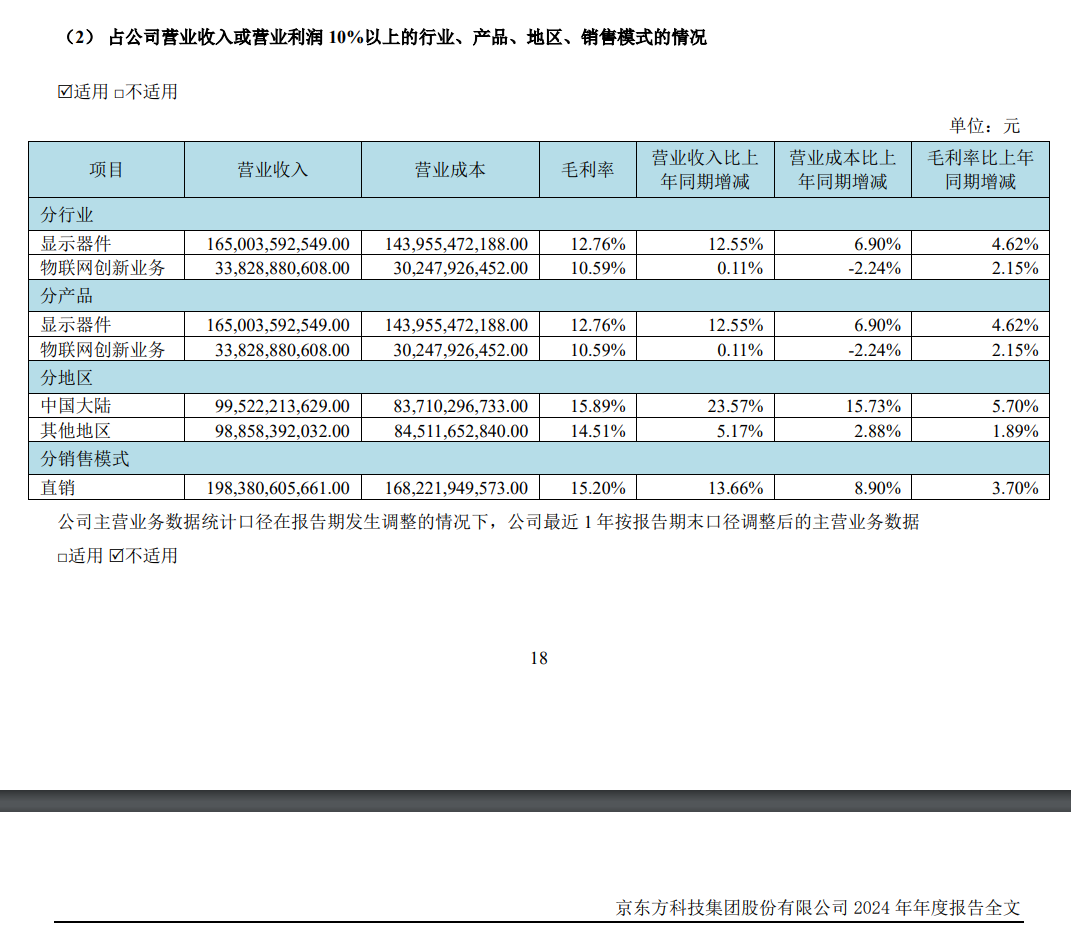Image resolution: width=1071 pixels, height=928 pixels.
Task: Select the value 168,221,949,573.00
Action: tap(456, 488)
